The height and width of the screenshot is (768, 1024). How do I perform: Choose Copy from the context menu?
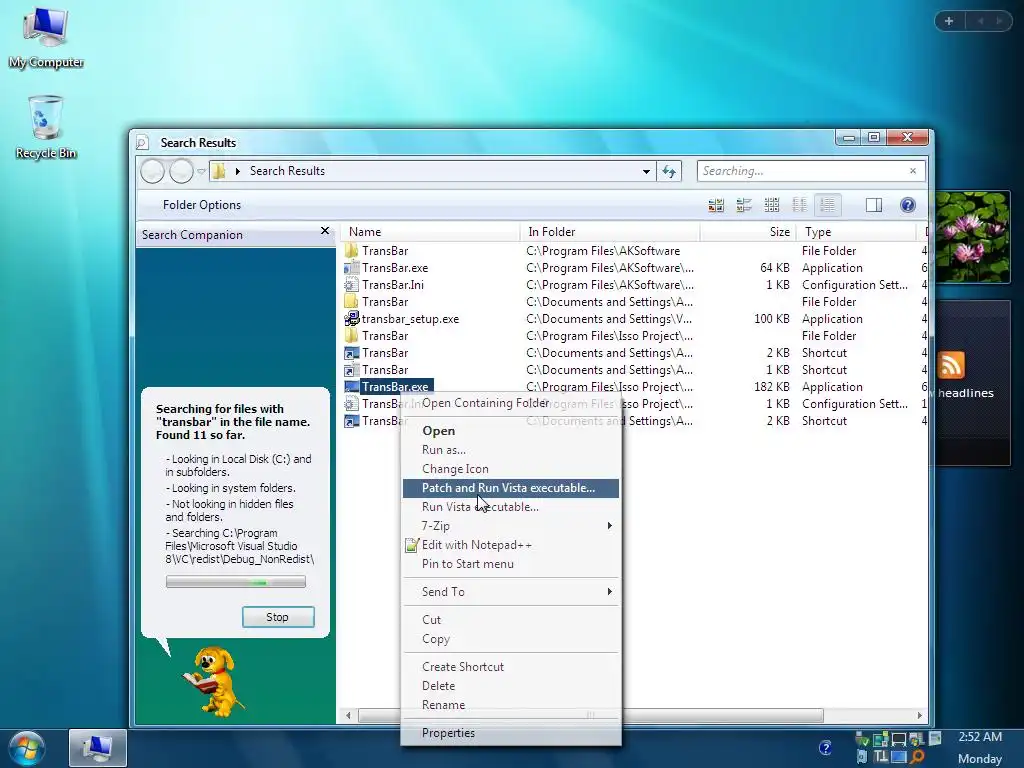pyautogui.click(x=511, y=639)
